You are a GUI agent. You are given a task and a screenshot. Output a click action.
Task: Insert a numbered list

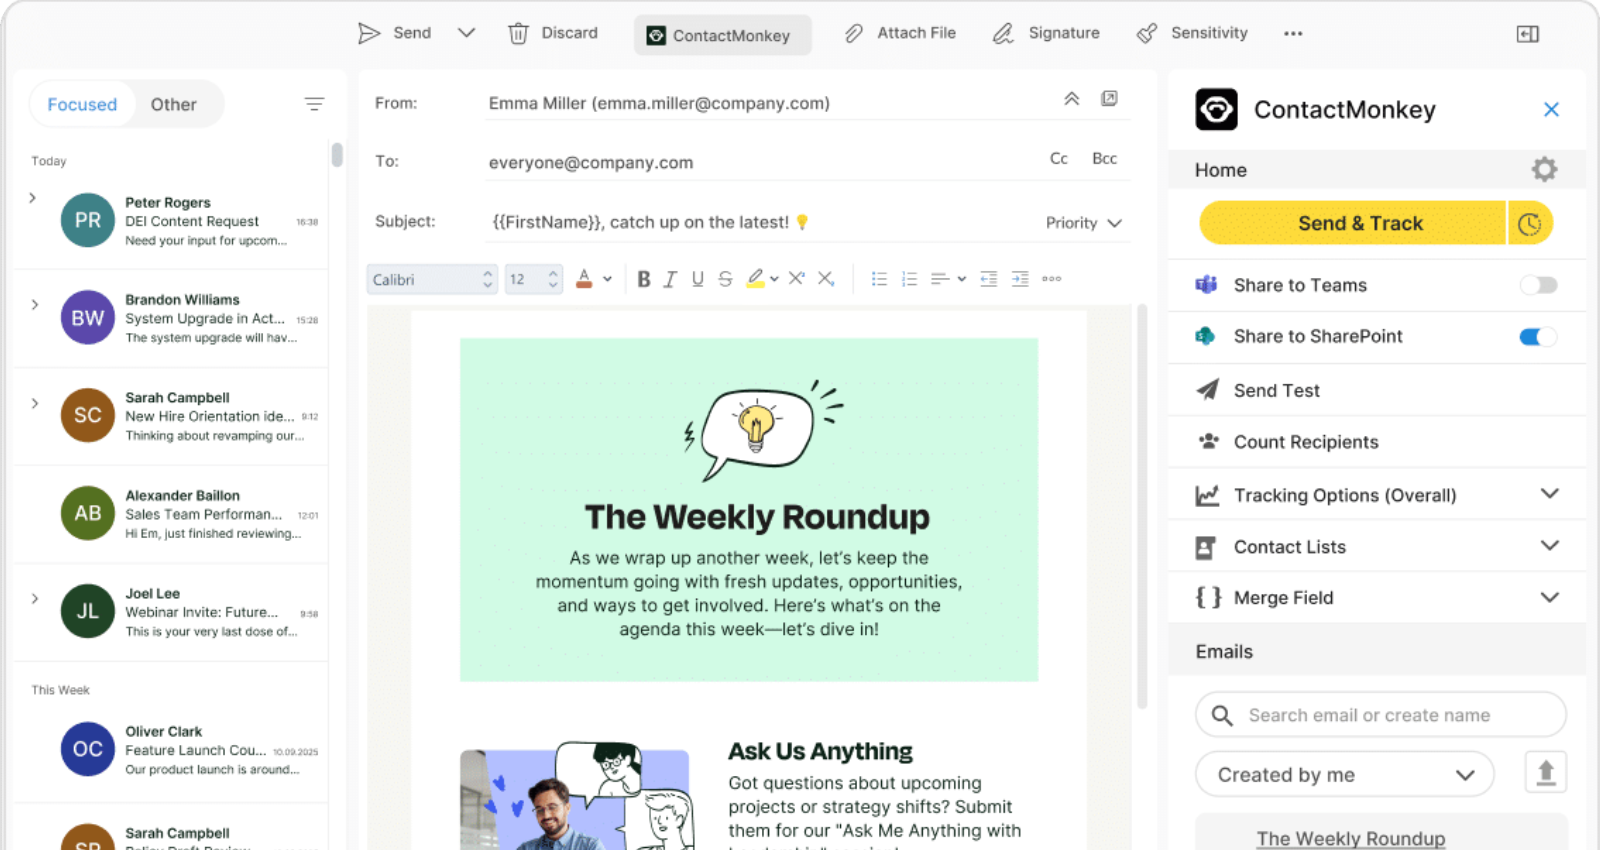(909, 279)
